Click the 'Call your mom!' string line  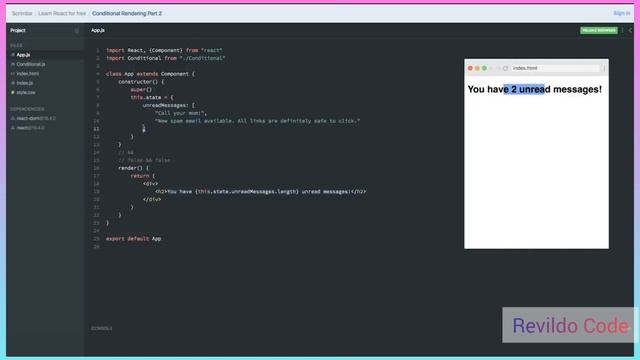[x=181, y=113]
